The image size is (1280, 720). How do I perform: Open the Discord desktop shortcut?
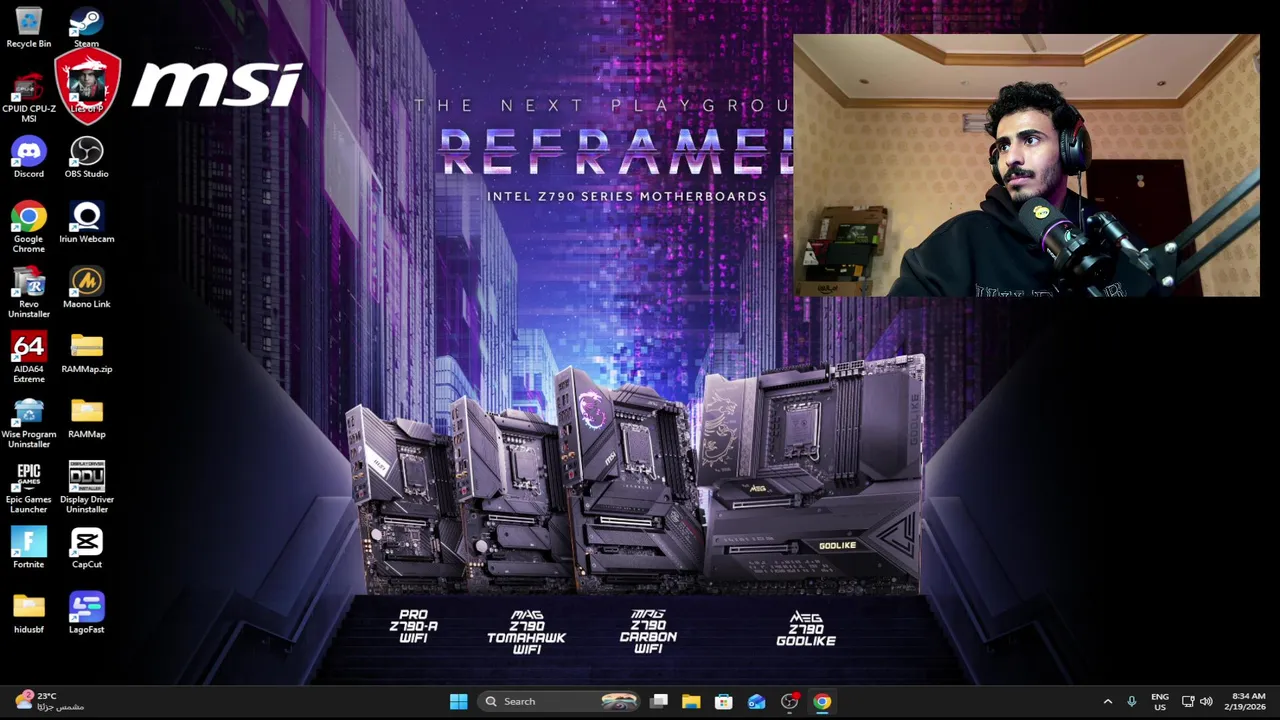pyautogui.click(x=29, y=157)
